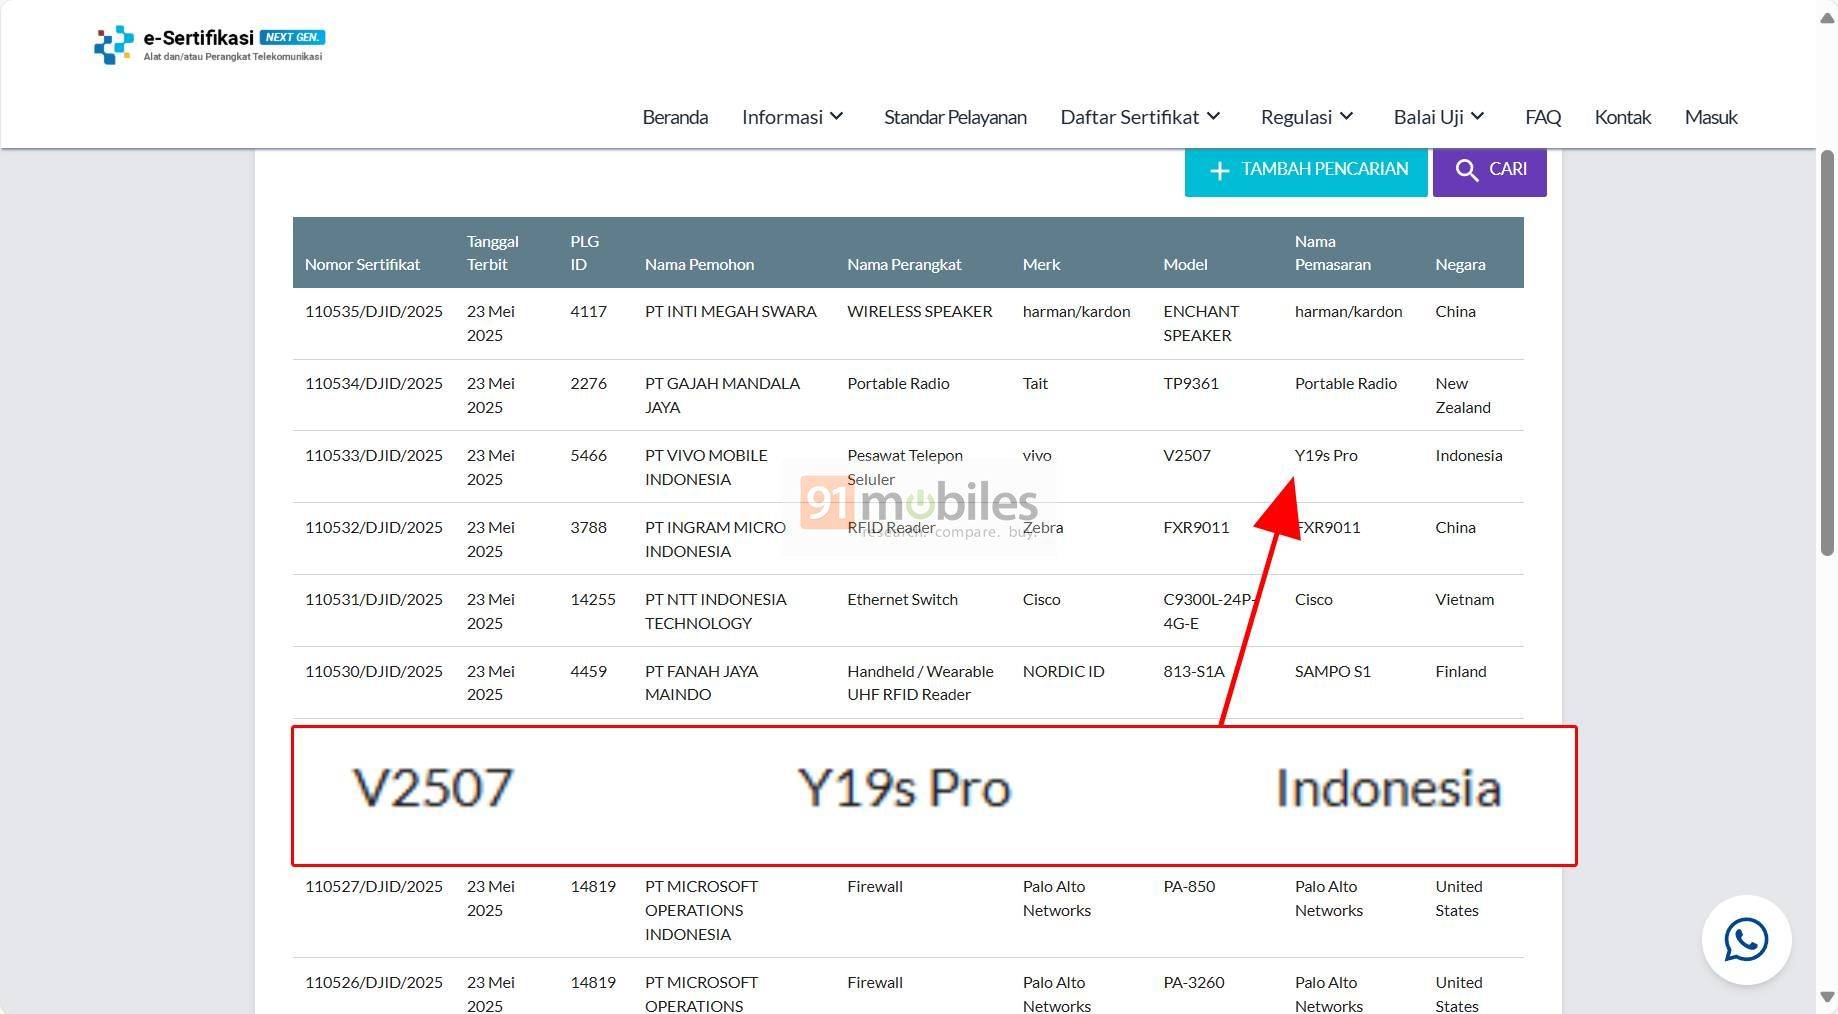Click the e-Sertifikasi logo icon
Viewport: 1838px width, 1014px height.
pos(114,45)
